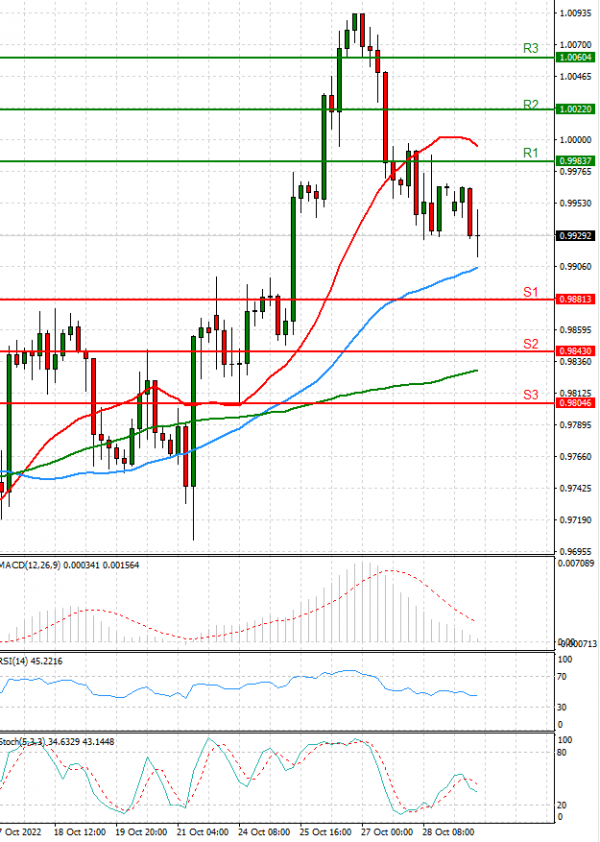Click the 1.00000 price axis value
The width and height of the screenshot is (600, 842).
pyautogui.click(x=575, y=140)
